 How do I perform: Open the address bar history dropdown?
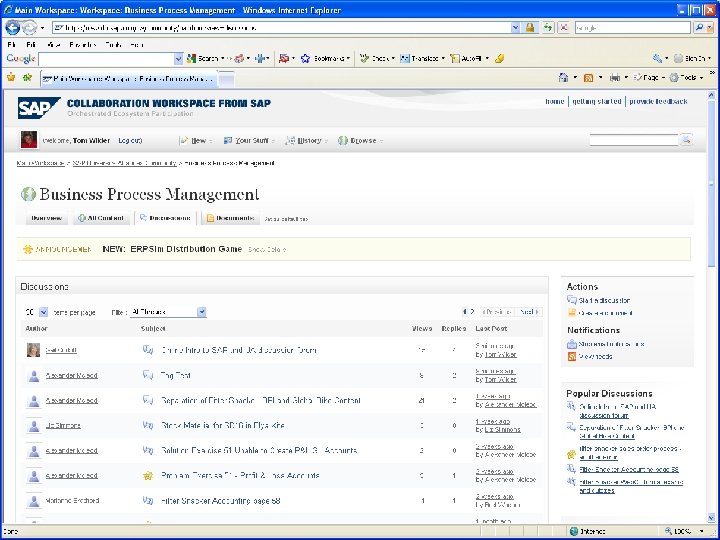click(515, 28)
